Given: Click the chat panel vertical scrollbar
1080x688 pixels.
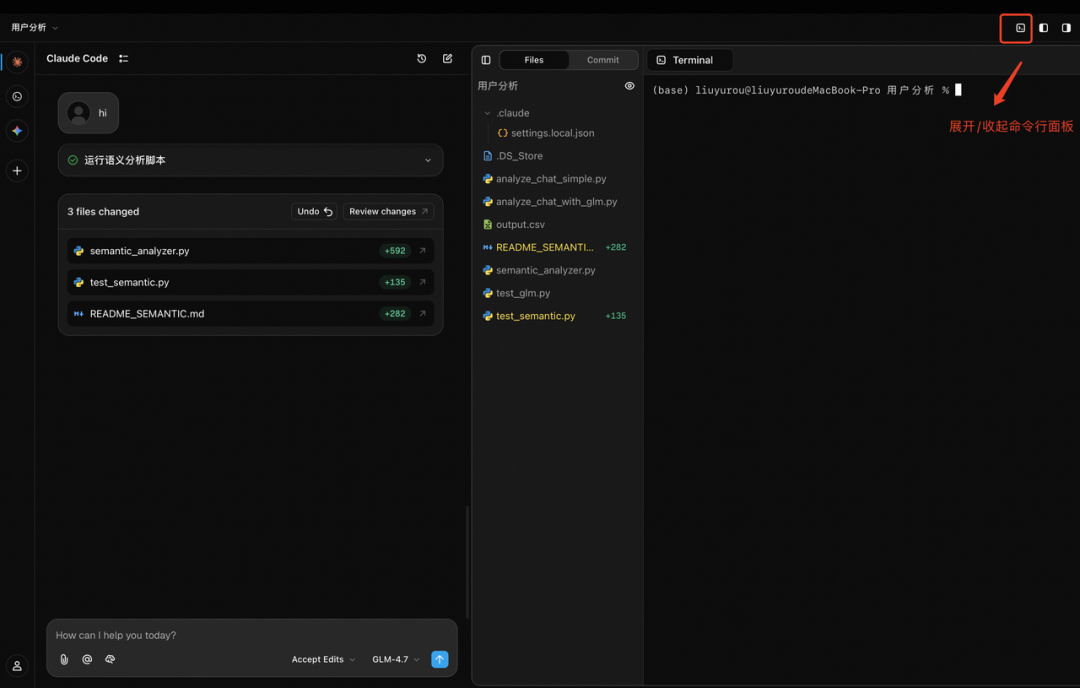Looking at the screenshot, I should click(467, 563).
